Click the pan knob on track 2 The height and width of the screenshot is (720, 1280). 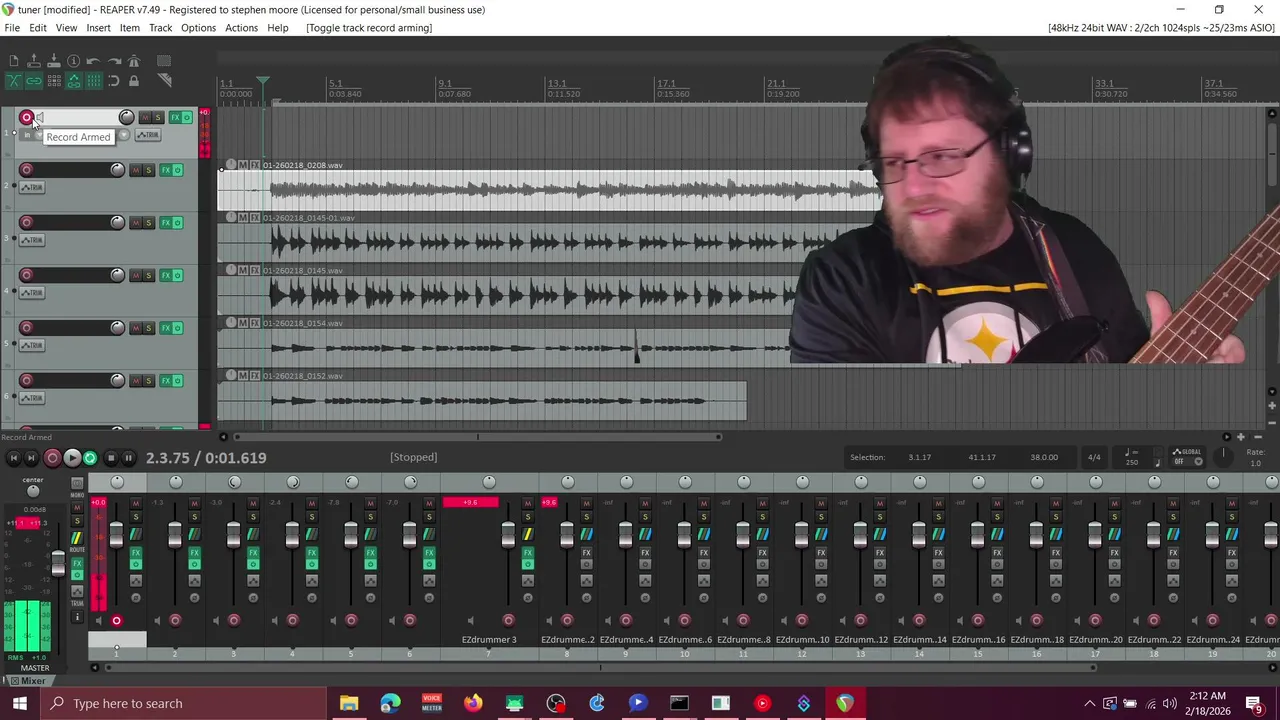point(117,170)
